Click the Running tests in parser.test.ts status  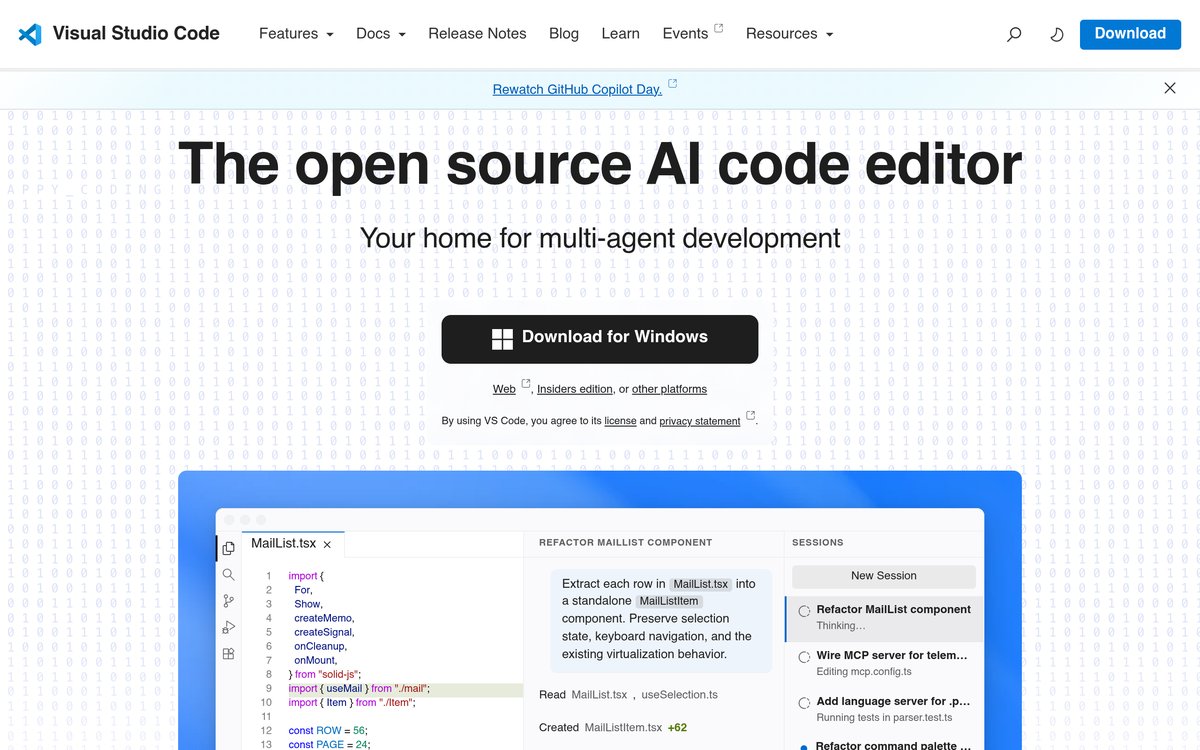click(x=884, y=718)
